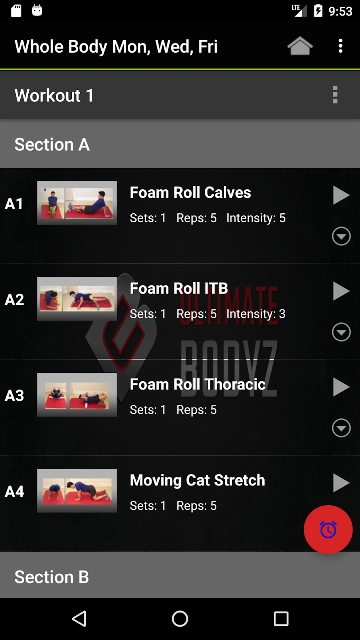Tap the Android back navigation button
Screen dimensions: 360x640
pos(79,619)
